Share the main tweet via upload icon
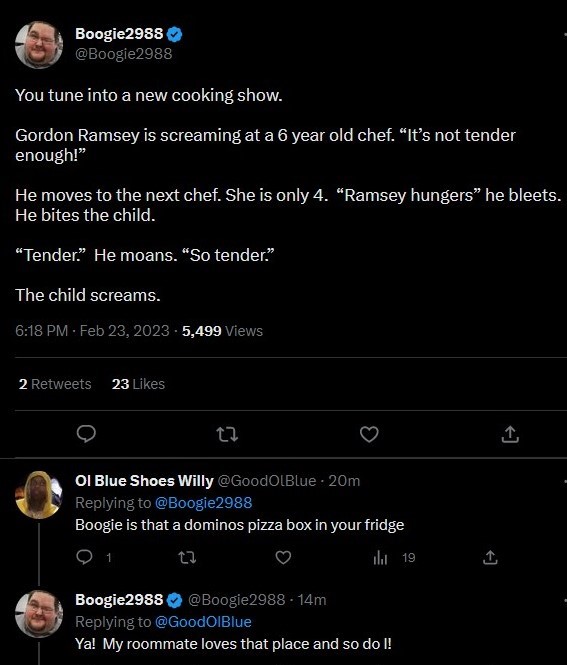The image size is (567, 665). coord(510,434)
